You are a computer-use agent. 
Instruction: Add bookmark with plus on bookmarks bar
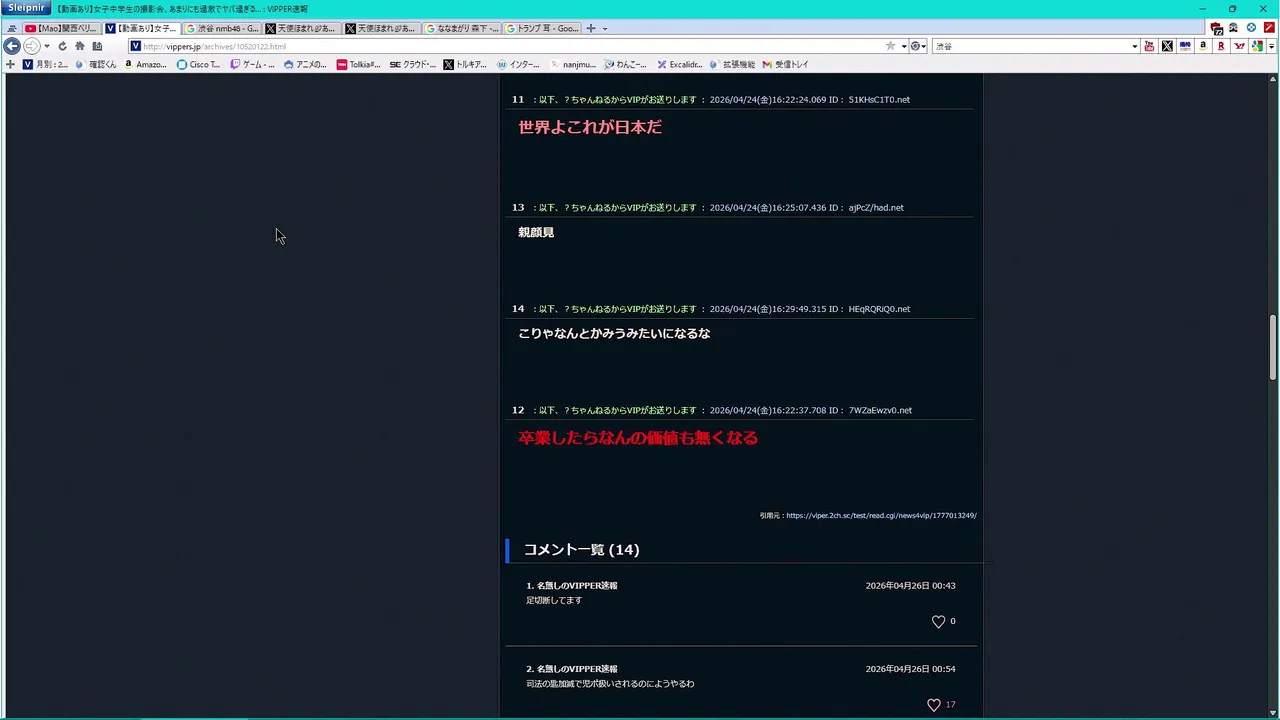10,64
